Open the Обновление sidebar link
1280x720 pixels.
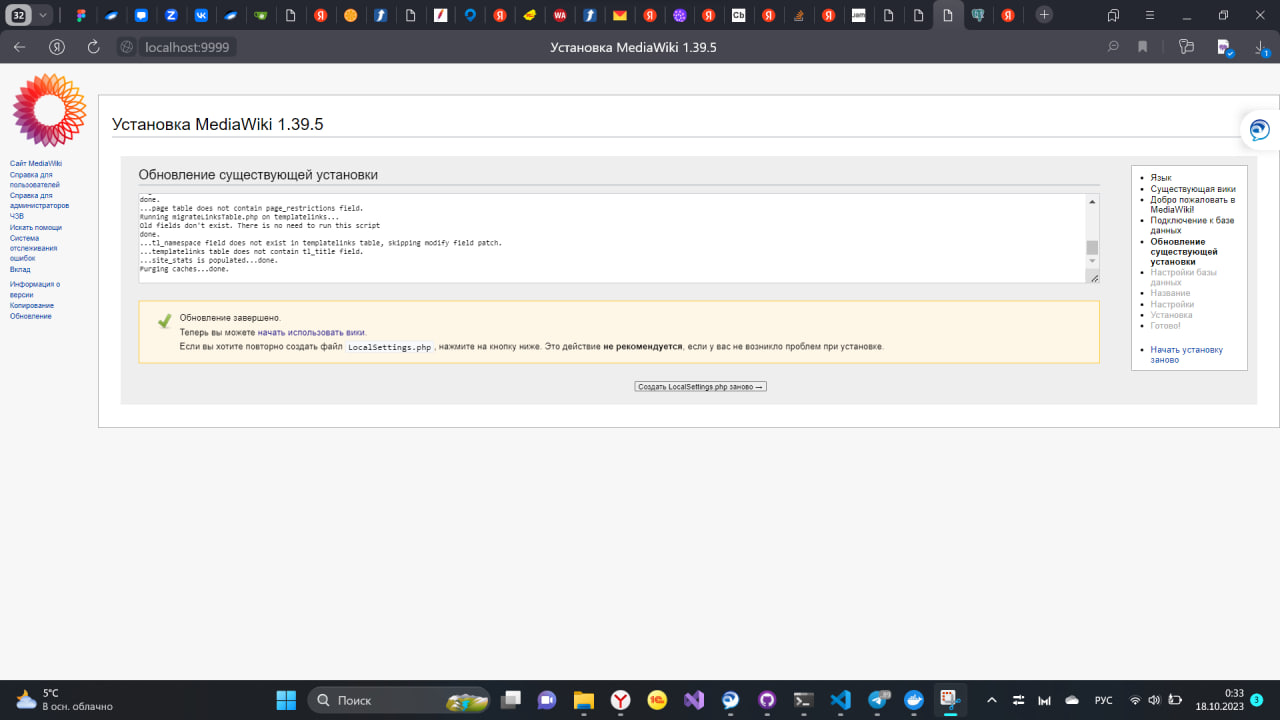tap(31, 316)
